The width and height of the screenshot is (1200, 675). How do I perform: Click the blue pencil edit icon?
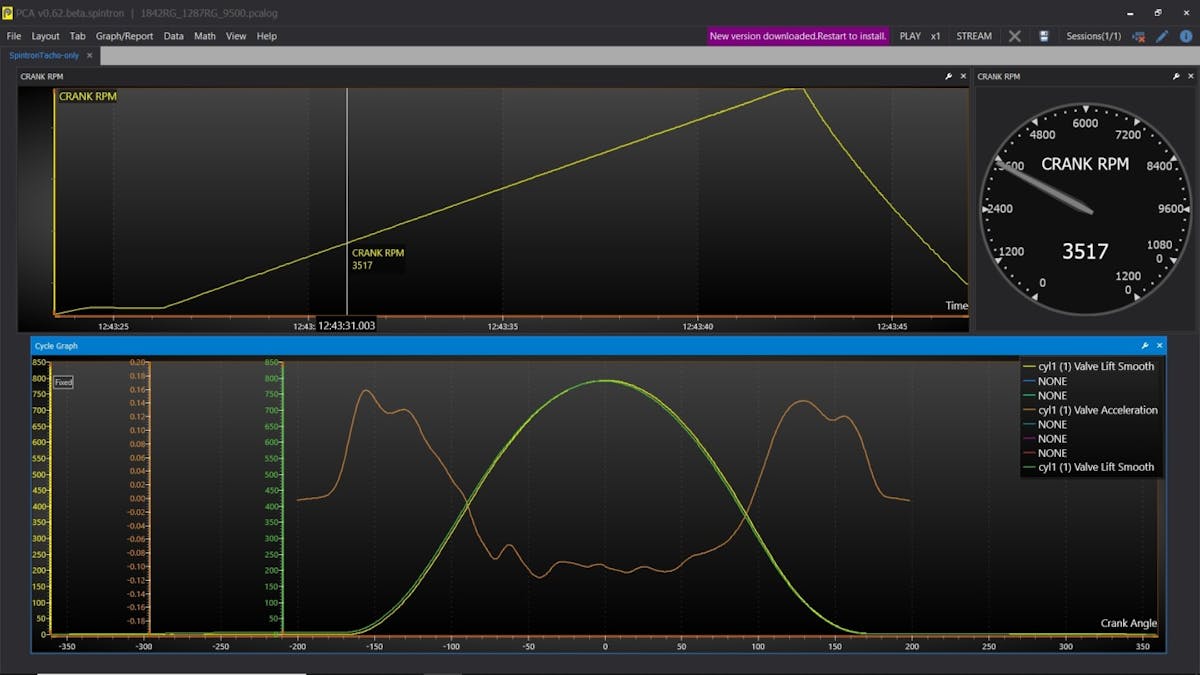pos(1162,36)
